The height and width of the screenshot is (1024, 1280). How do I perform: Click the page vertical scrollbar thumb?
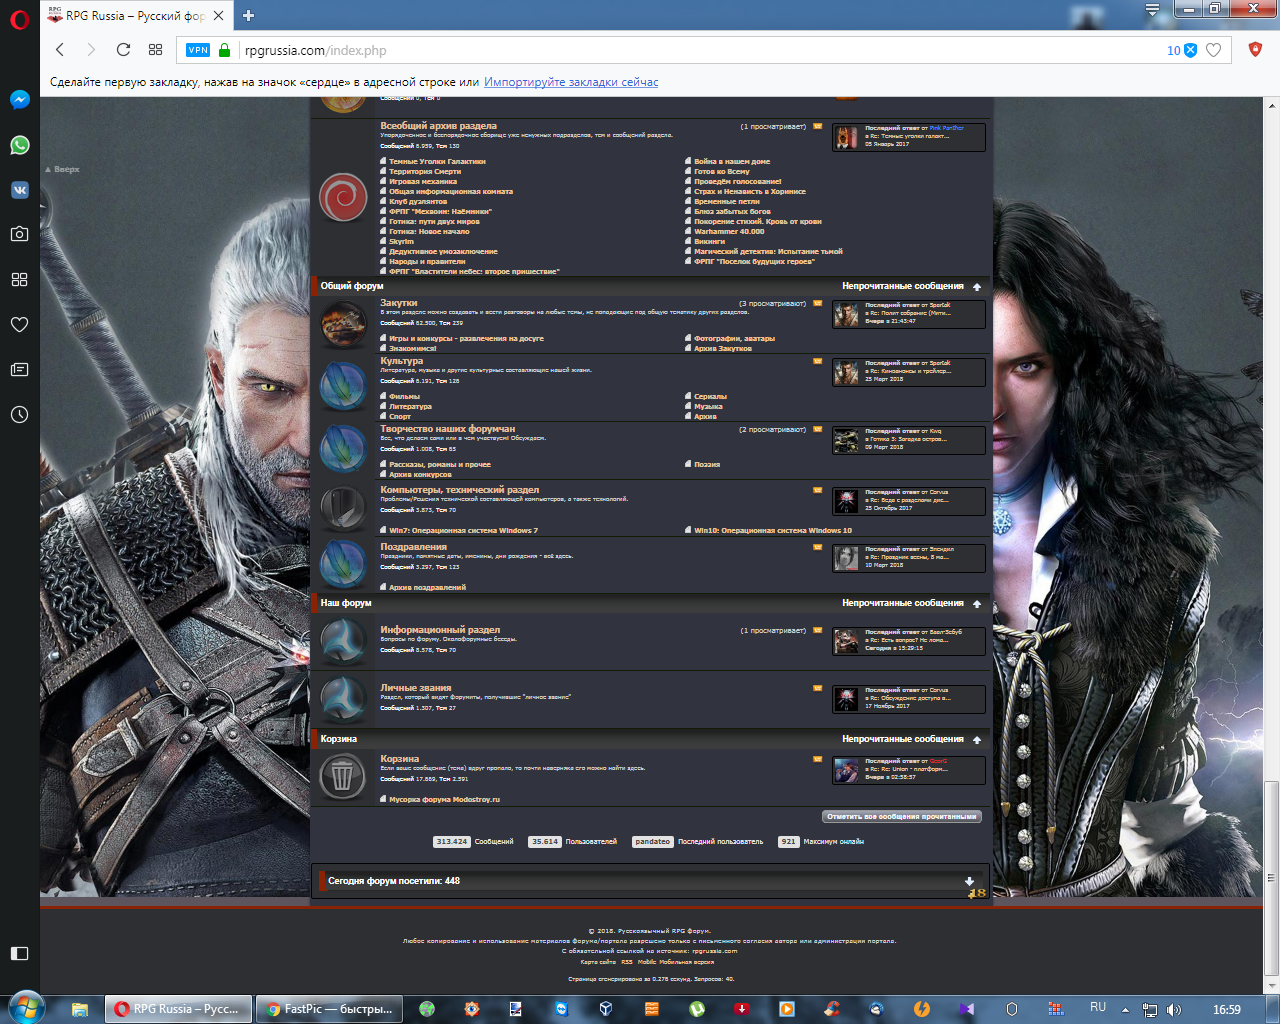pyautogui.click(x=1271, y=878)
